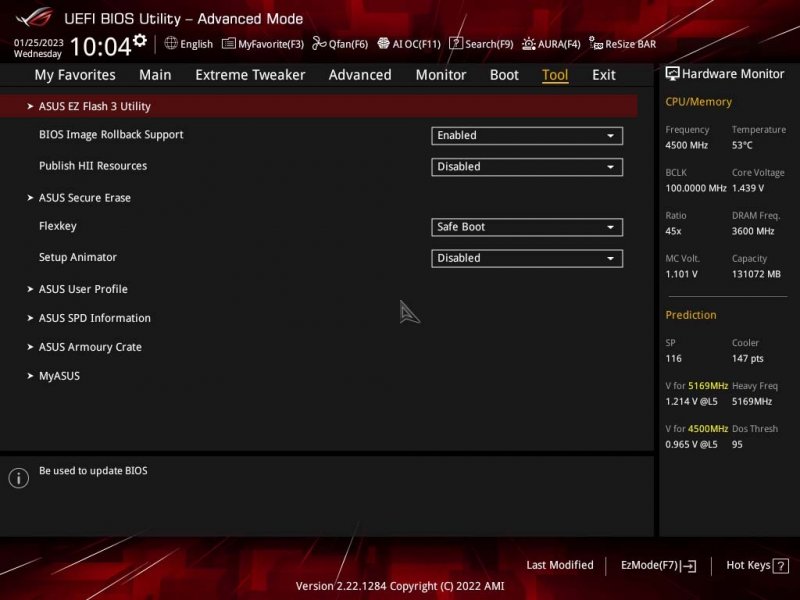Open the Exit tab
This screenshot has height=600, width=800.
tap(604, 75)
